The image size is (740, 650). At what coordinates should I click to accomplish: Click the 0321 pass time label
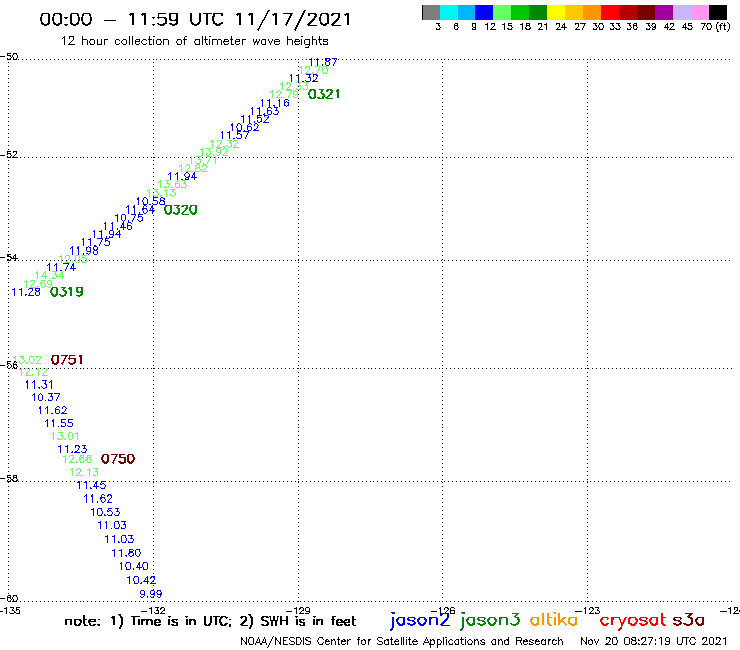(324, 94)
